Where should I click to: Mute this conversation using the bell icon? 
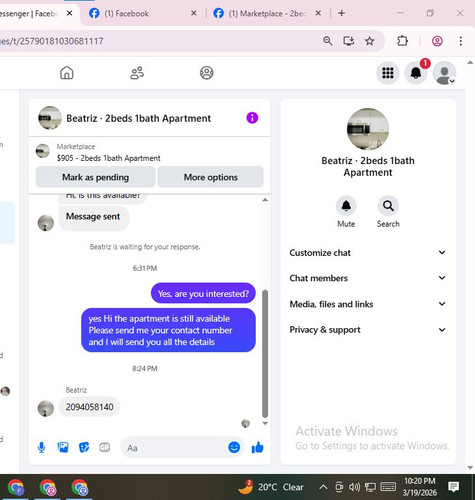tap(346, 206)
